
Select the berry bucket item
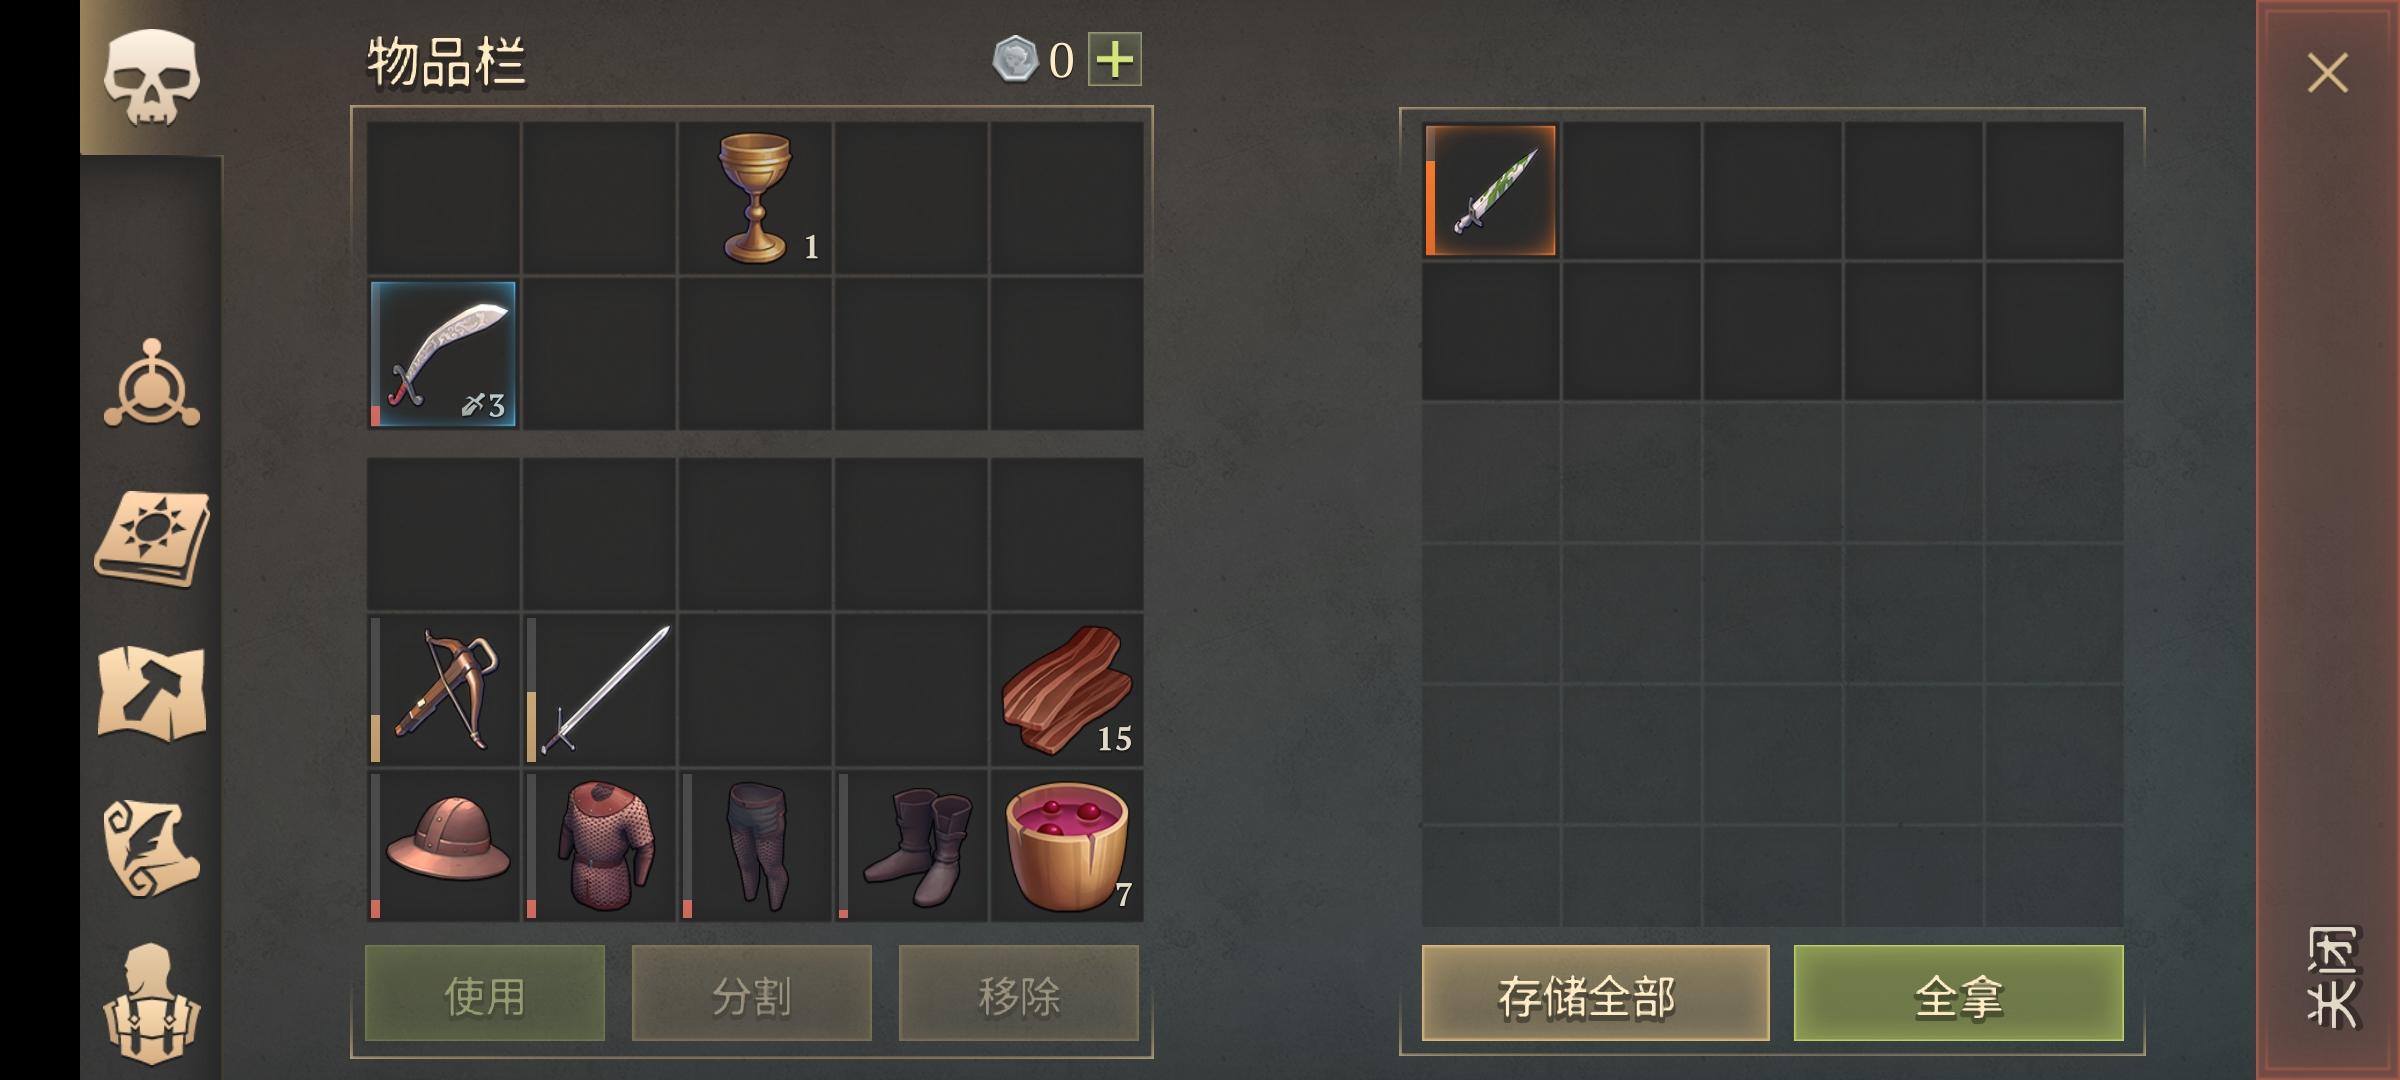pyautogui.click(x=1067, y=846)
